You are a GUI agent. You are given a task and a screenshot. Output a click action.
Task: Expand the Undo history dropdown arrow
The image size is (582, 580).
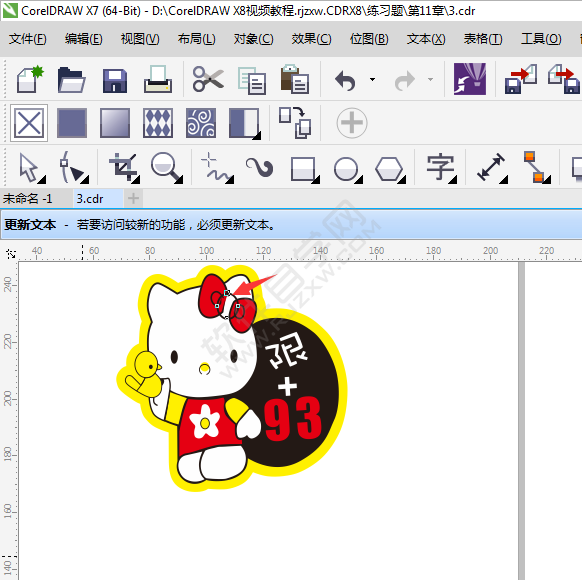(x=372, y=79)
